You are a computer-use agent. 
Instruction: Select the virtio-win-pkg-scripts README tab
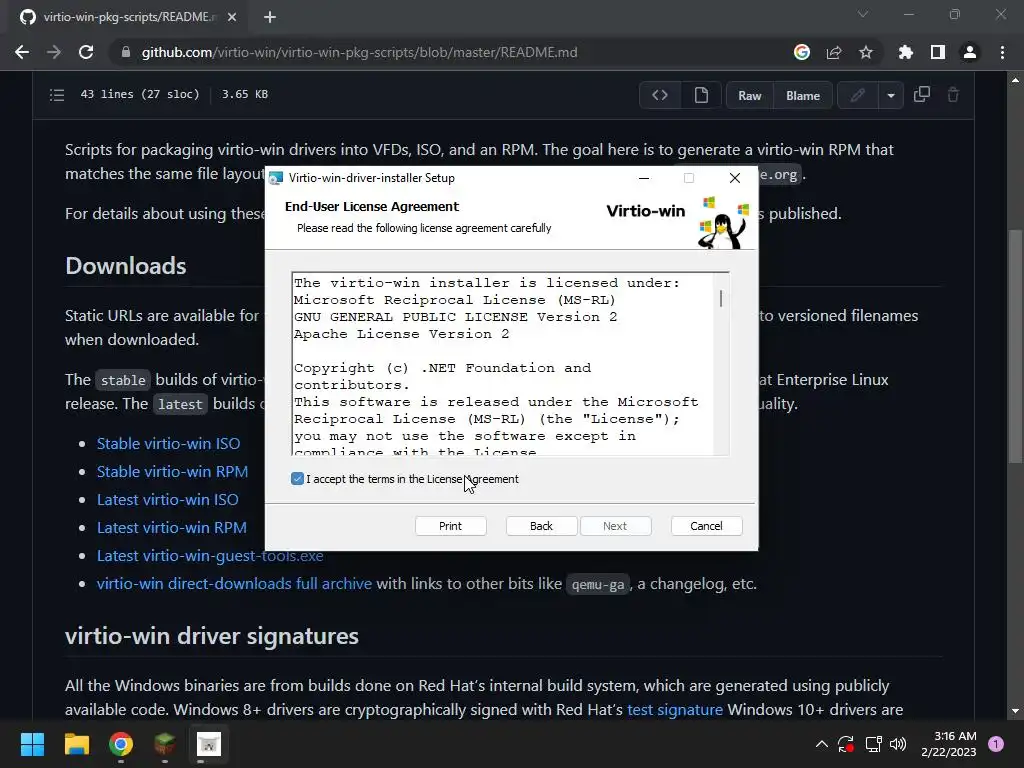pyautogui.click(x=129, y=17)
